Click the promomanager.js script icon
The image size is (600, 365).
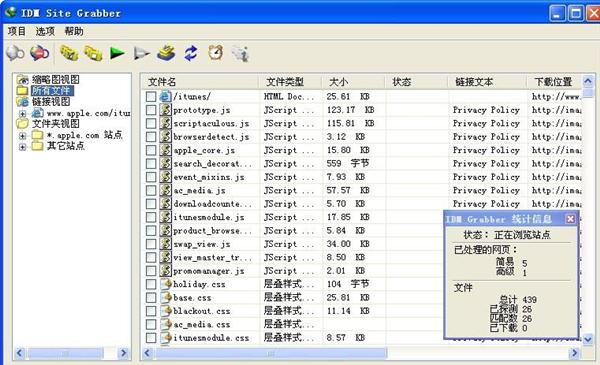pyautogui.click(x=165, y=270)
